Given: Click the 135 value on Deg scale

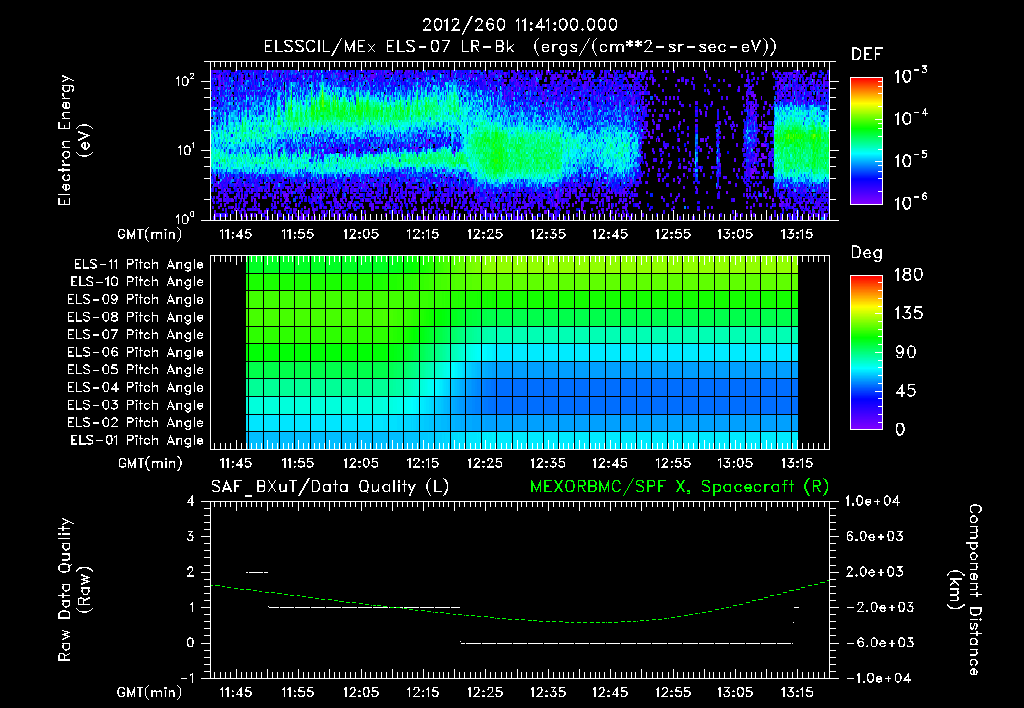Looking at the screenshot, I should (x=908, y=314).
